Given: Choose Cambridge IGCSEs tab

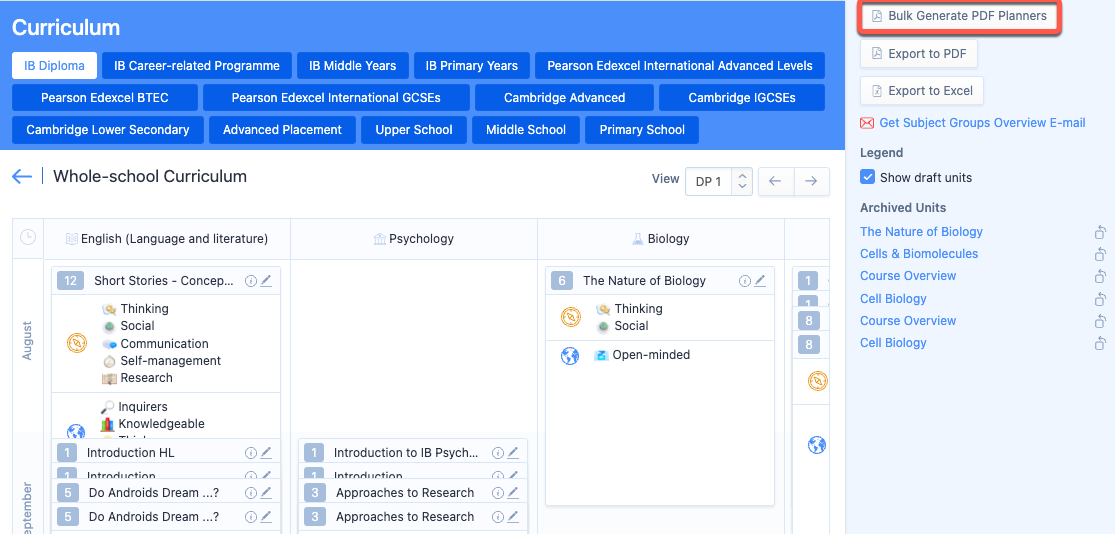Looking at the screenshot, I should (x=742, y=97).
